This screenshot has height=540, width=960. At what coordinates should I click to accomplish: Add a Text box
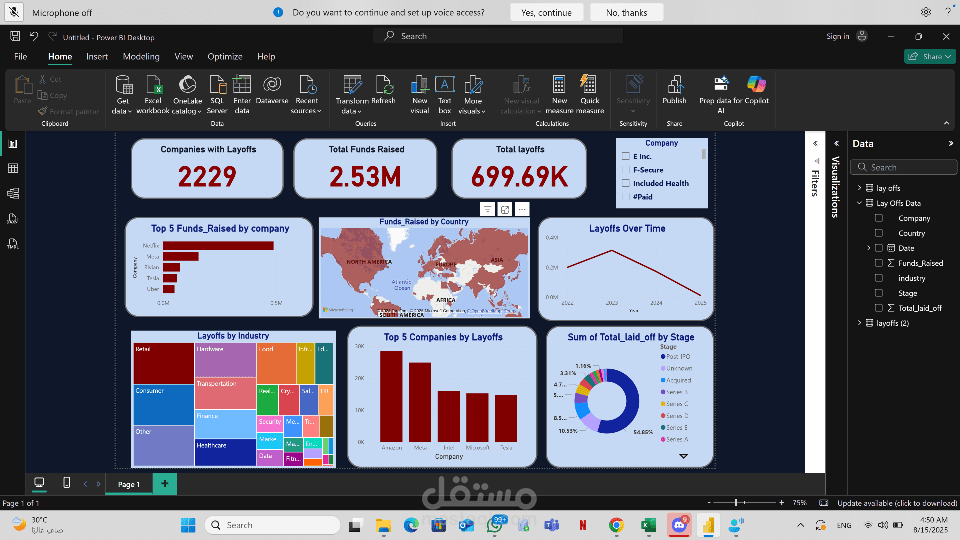pos(444,94)
